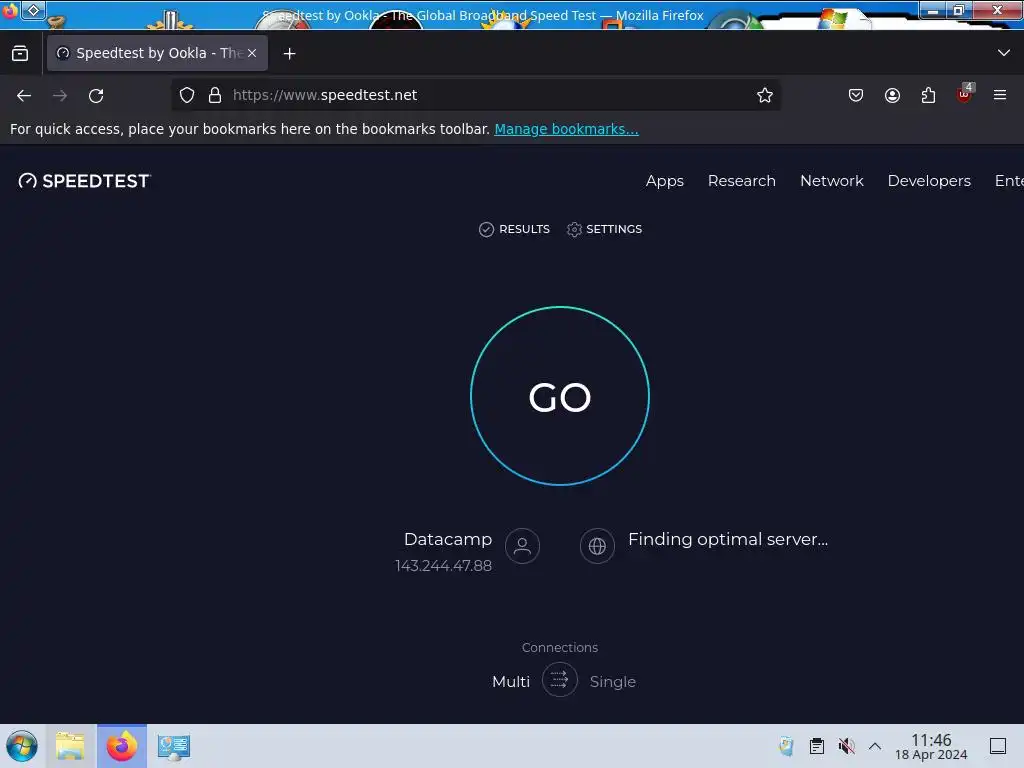Click the uBlock Origin extension icon
Image resolution: width=1024 pixels, height=768 pixels.
coord(965,94)
